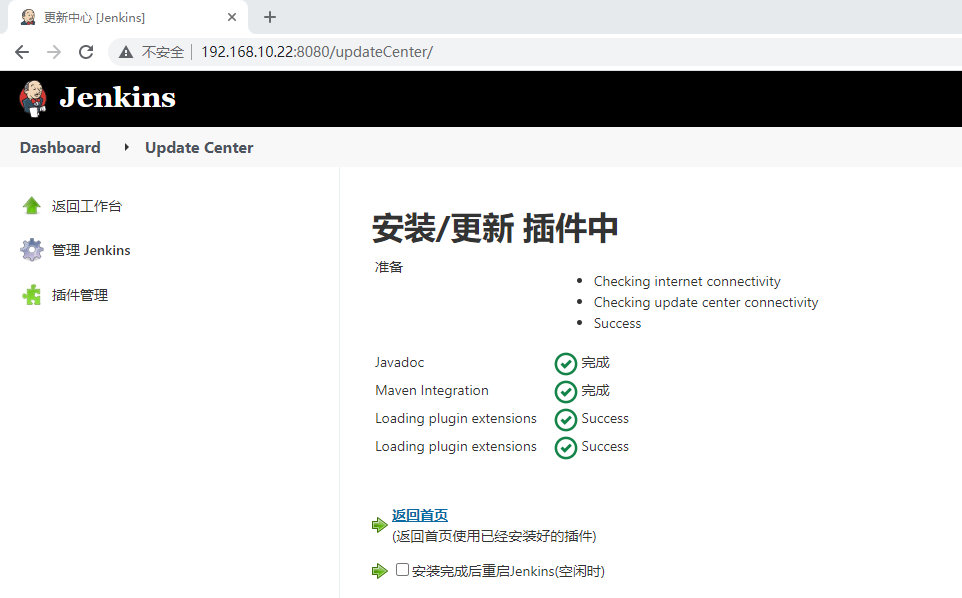Open a new browser tab with plus
The height and width of the screenshot is (598, 962).
tap(270, 17)
